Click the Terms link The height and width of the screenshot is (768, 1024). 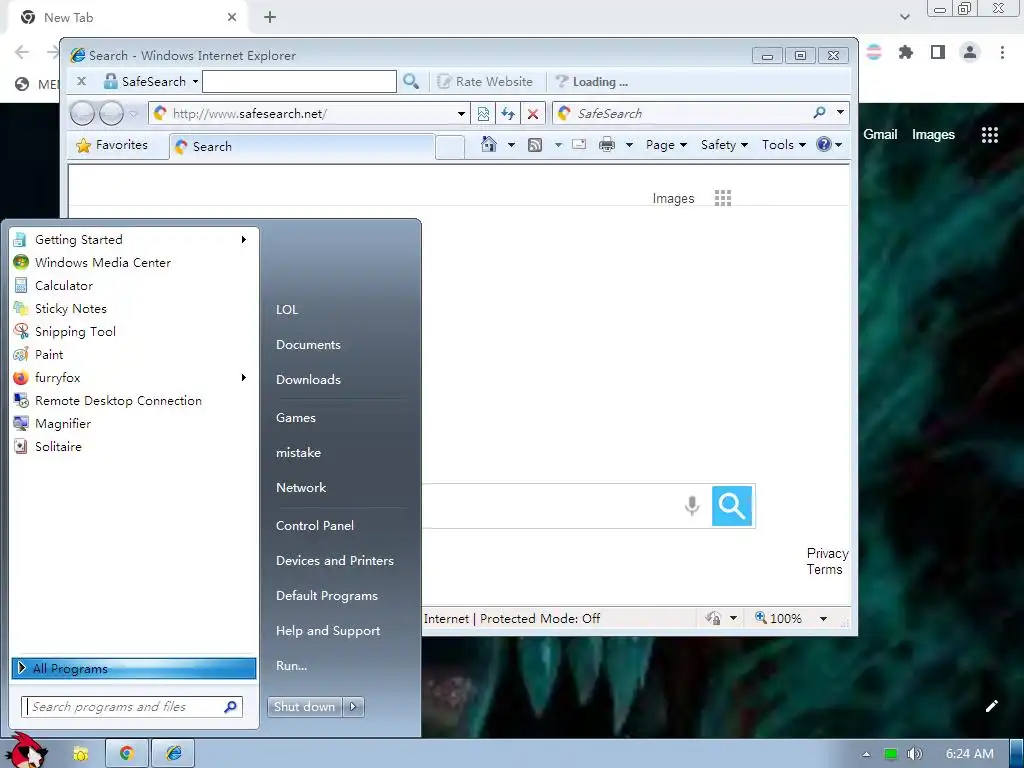[824, 569]
